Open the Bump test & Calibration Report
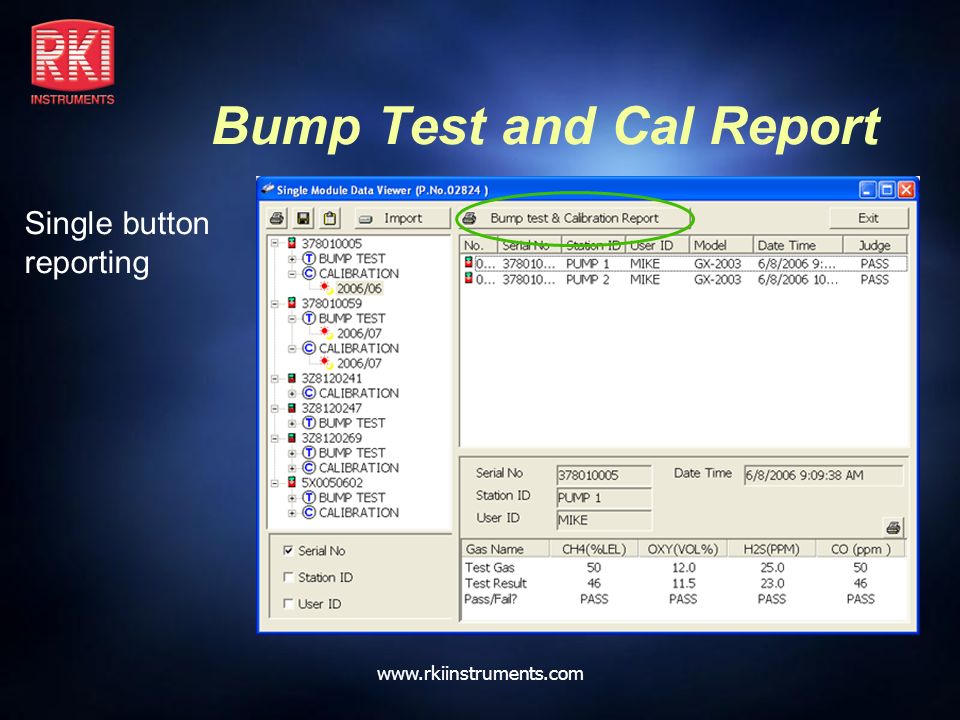This screenshot has width=960, height=720. [573, 218]
